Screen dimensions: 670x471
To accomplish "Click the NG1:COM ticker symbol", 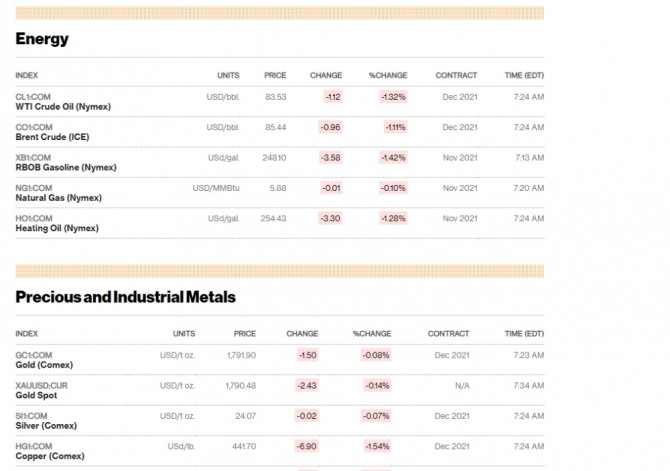I will [x=34, y=188].
